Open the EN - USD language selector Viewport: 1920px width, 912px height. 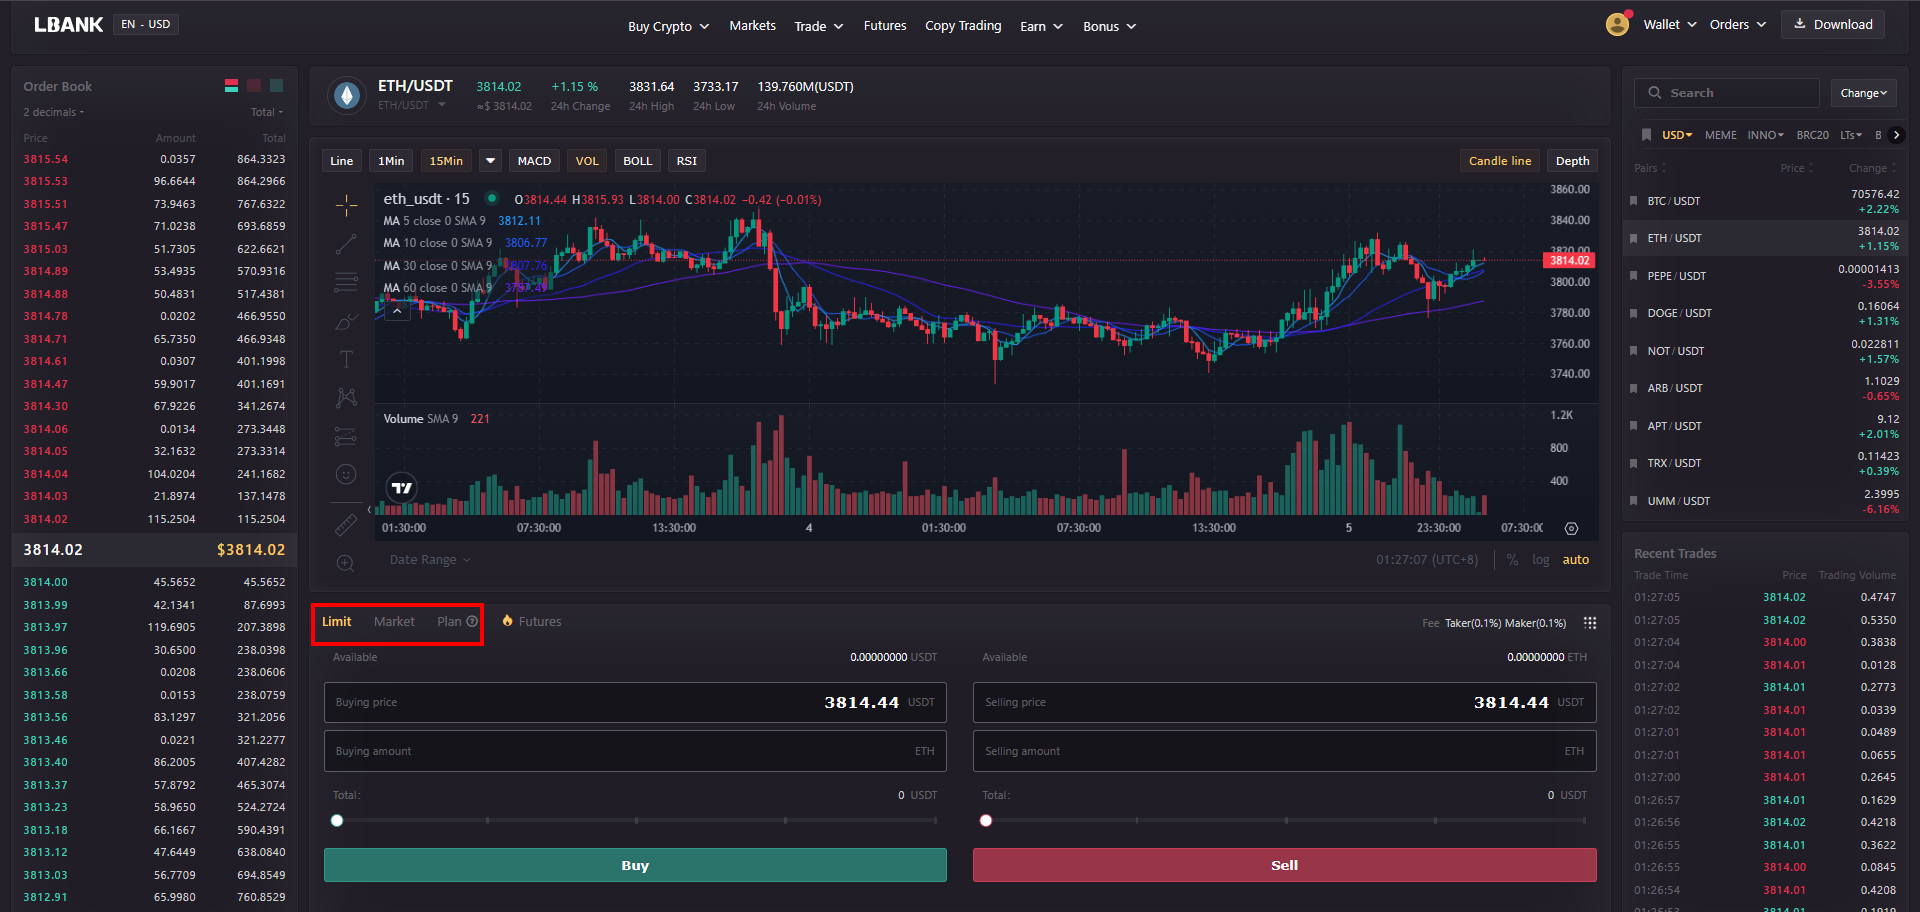tap(146, 24)
